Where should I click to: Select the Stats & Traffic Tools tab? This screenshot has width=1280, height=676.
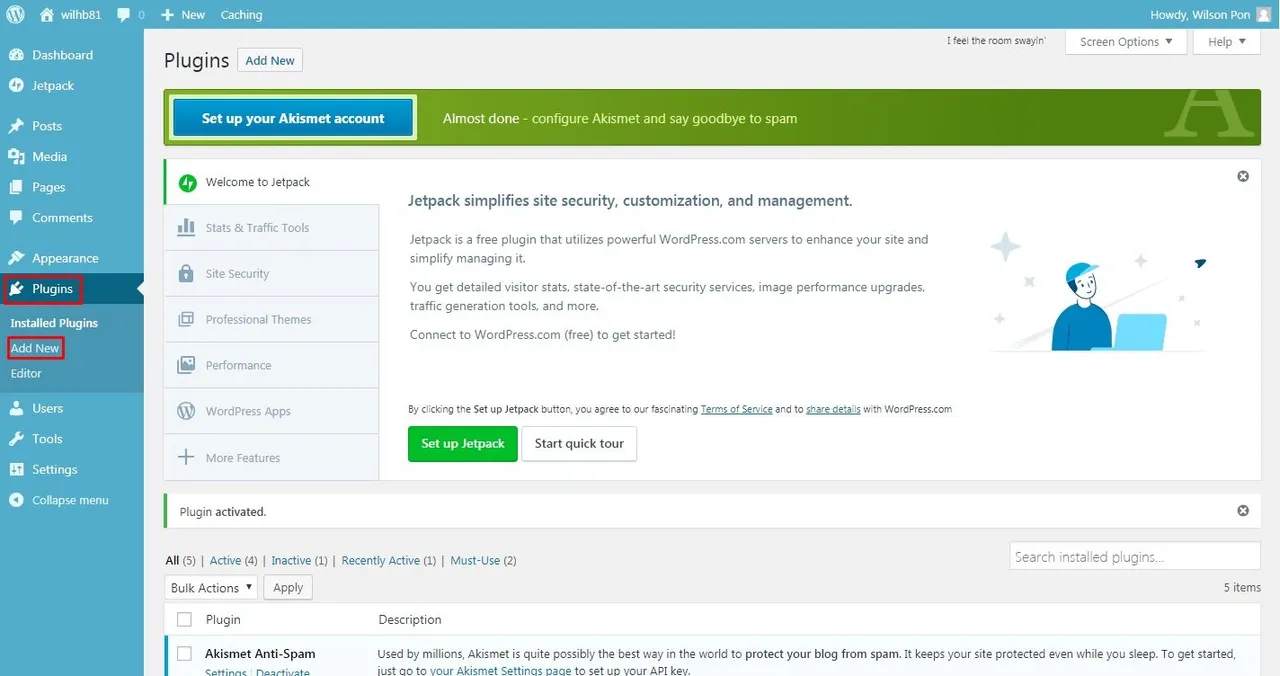pos(272,228)
